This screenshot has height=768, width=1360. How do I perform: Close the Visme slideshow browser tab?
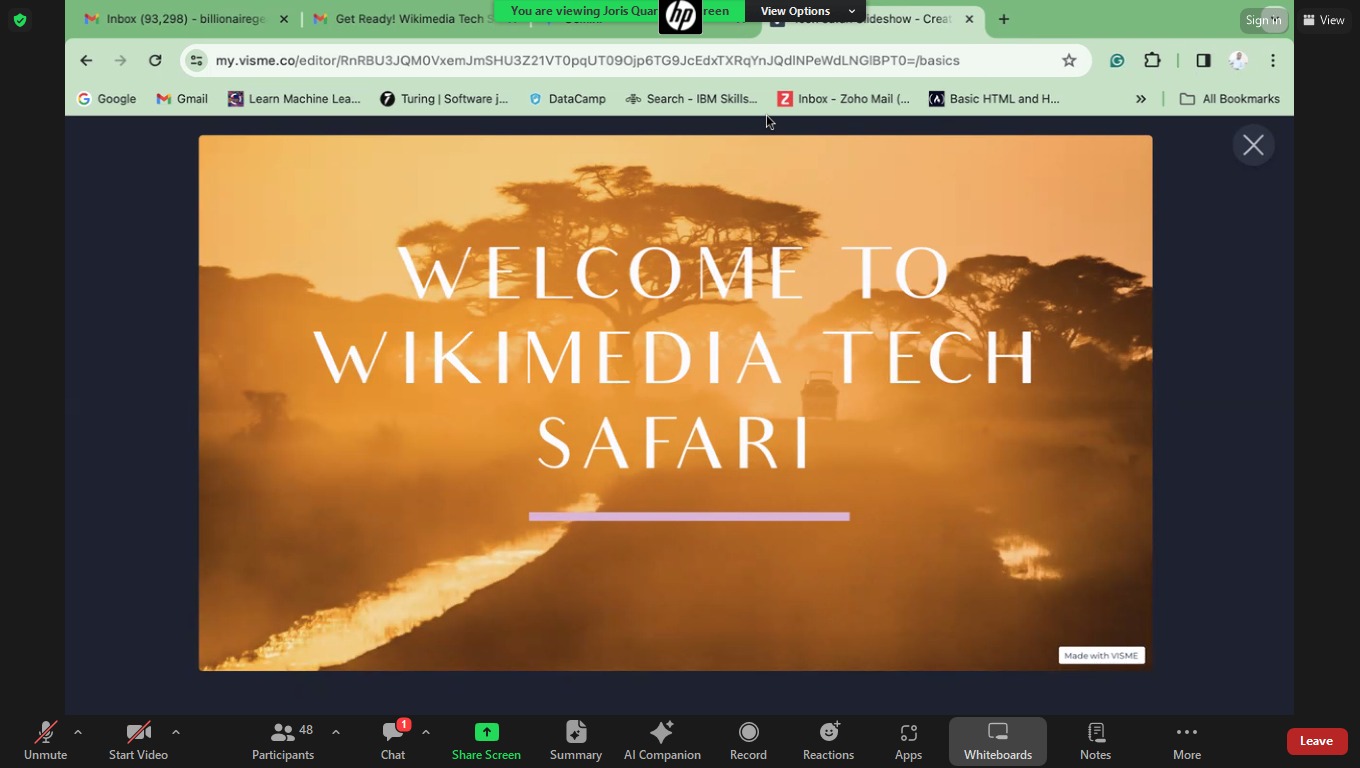[x=969, y=19]
